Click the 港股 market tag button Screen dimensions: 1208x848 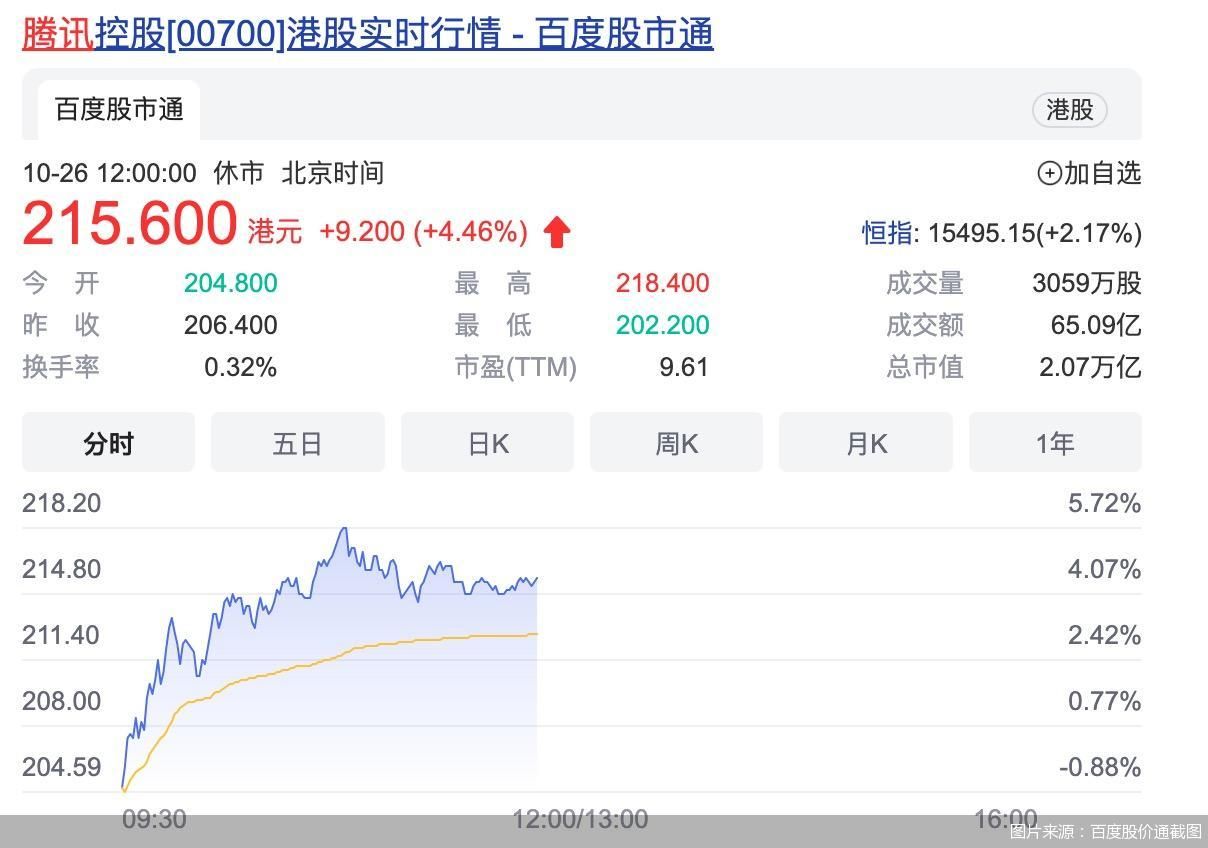click(x=1069, y=110)
